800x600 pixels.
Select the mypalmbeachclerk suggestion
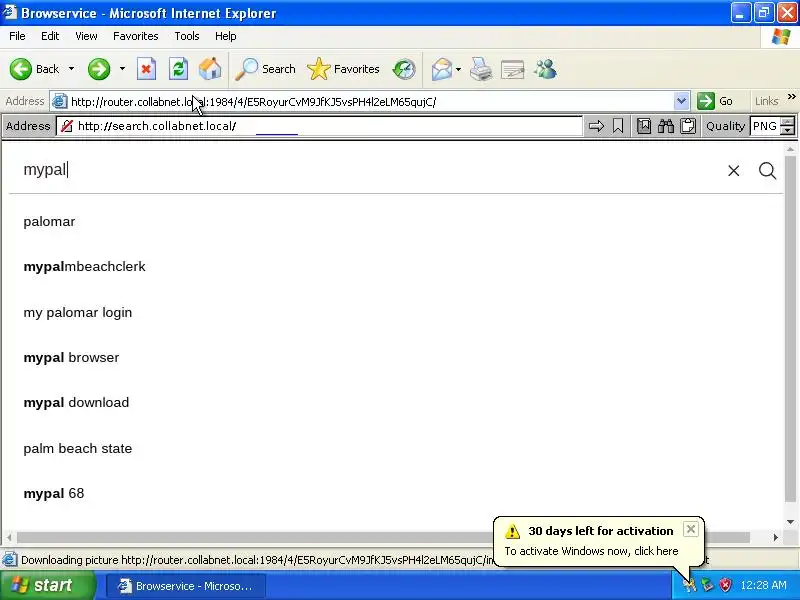tap(85, 267)
